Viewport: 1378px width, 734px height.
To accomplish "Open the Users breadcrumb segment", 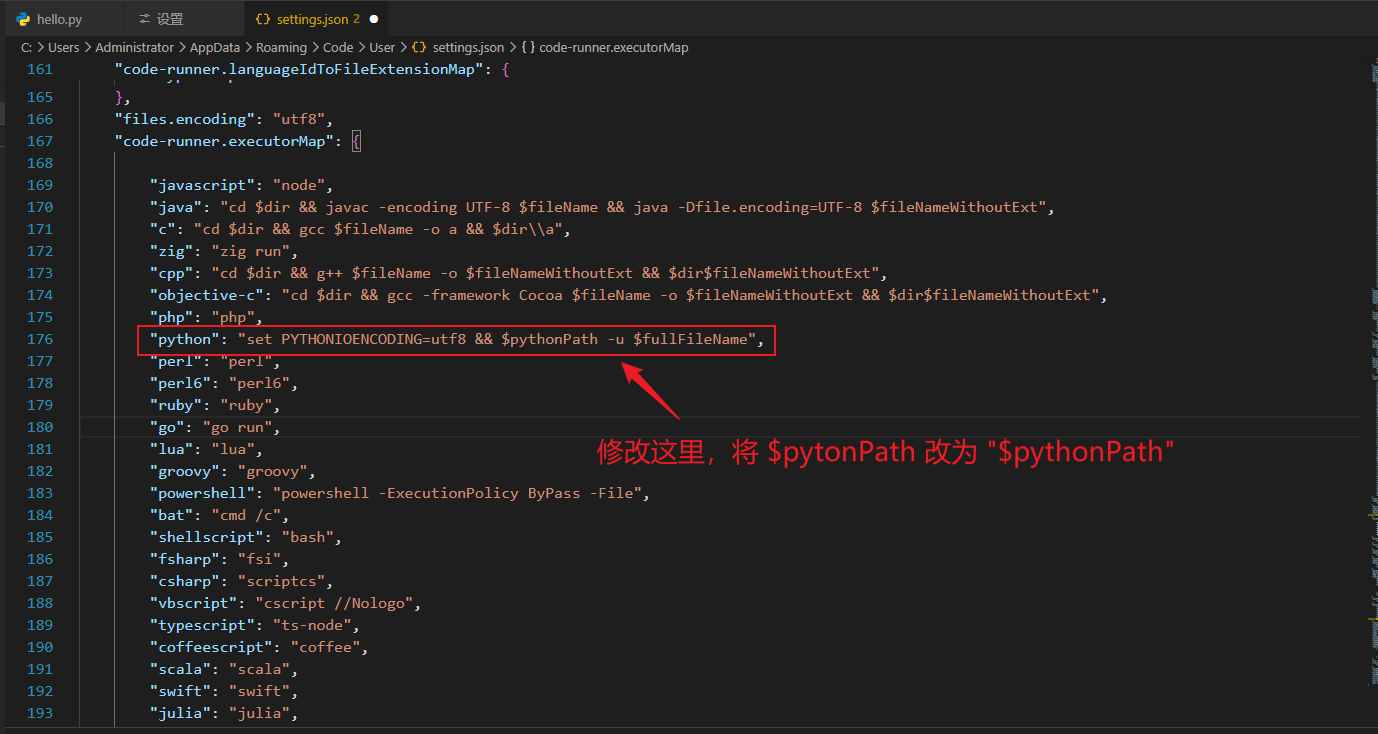I will 63,47.
